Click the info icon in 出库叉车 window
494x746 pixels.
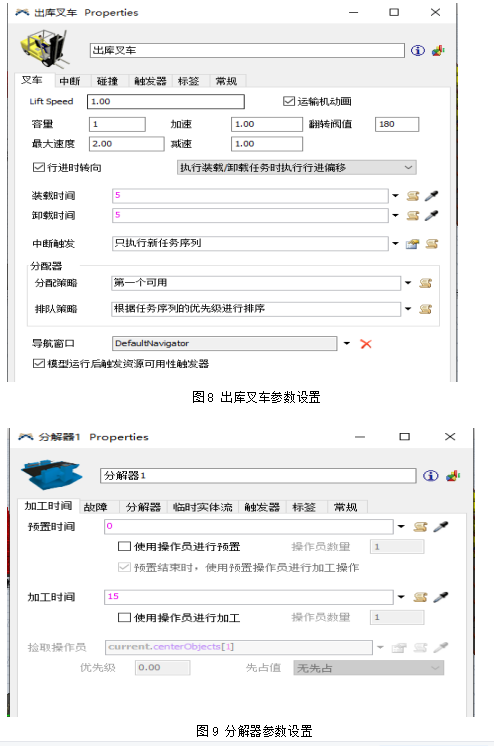417,50
